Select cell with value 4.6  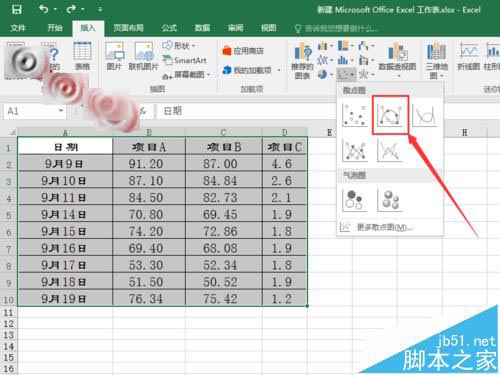click(x=284, y=163)
